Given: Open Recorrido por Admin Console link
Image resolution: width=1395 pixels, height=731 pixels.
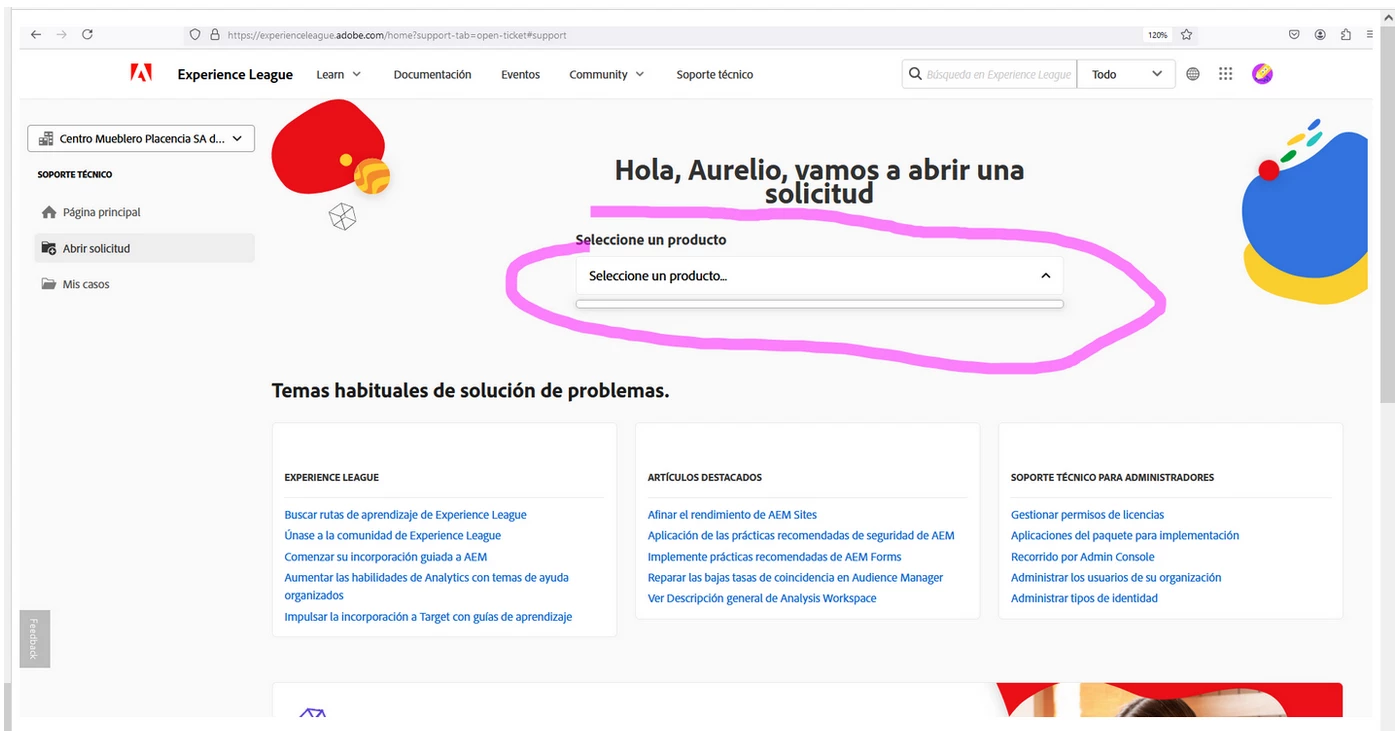Looking at the screenshot, I should (1082, 557).
